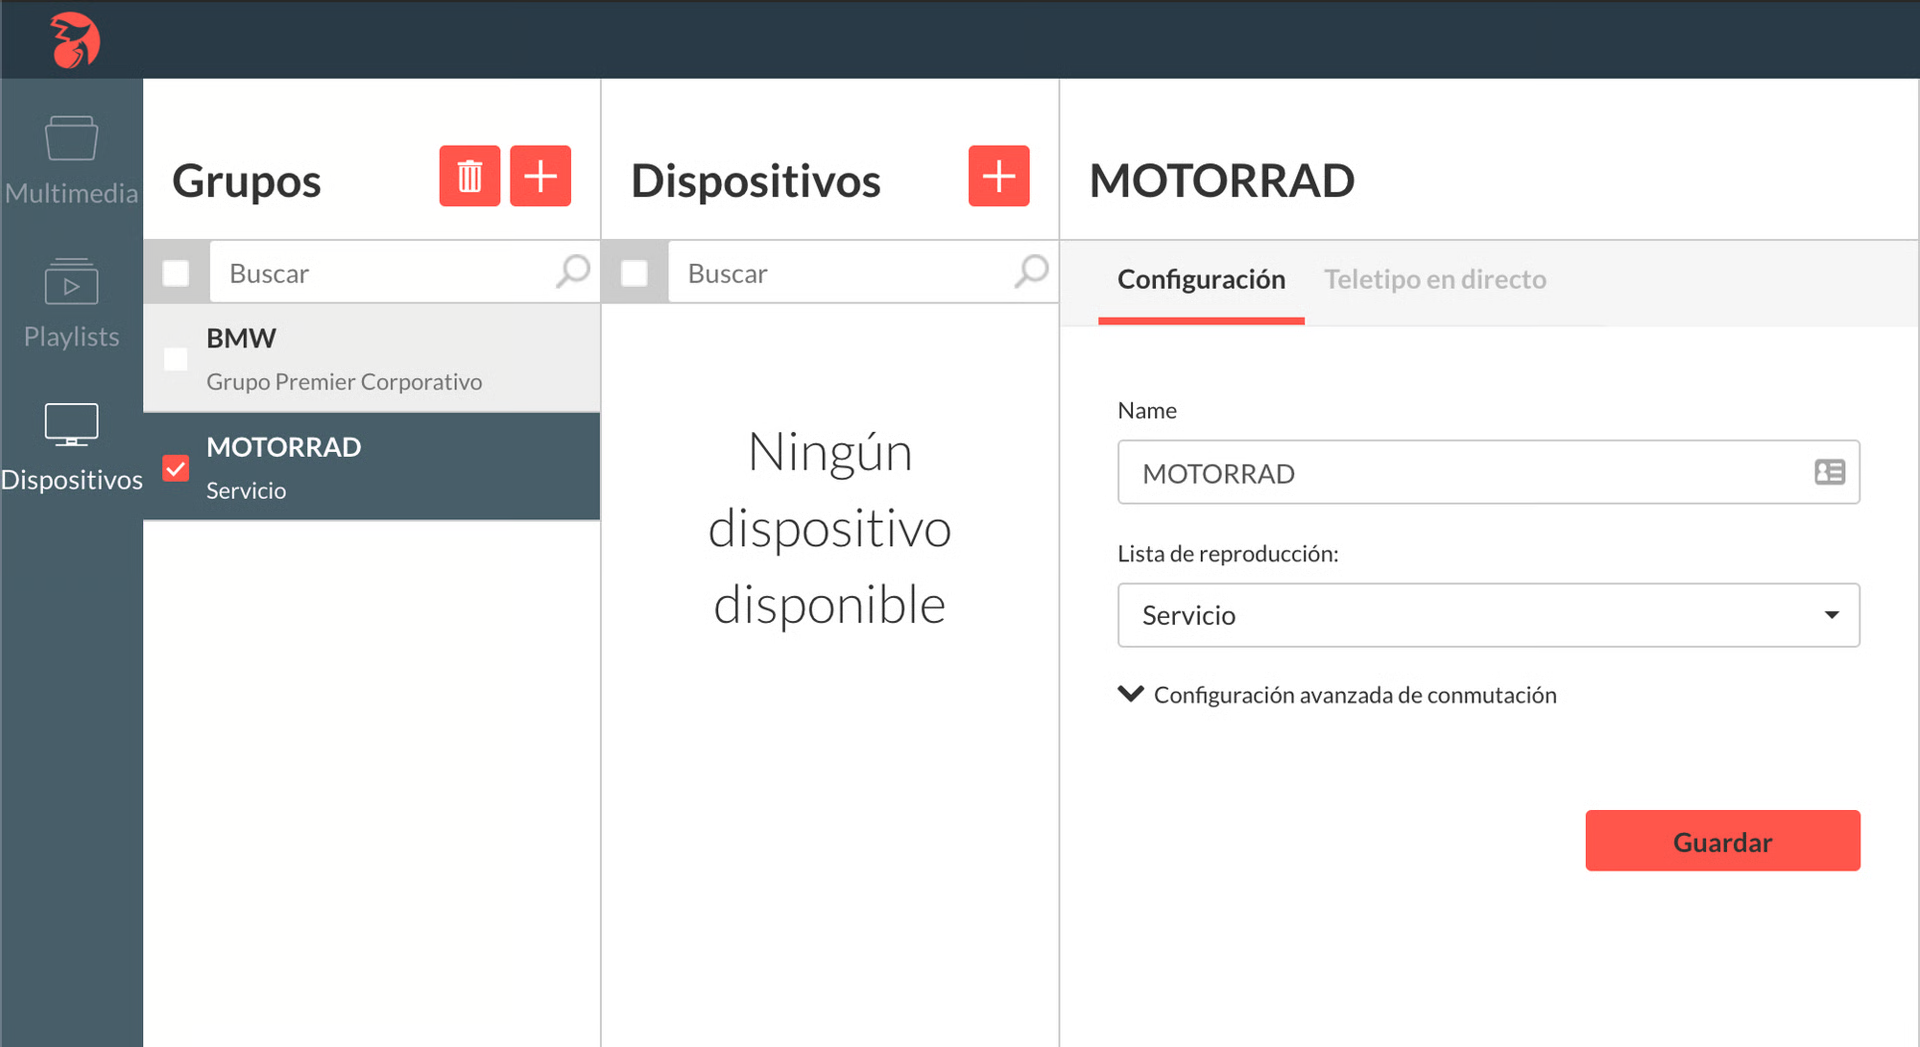Click the search magnifier in Grupos panel
This screenshot has width=1920, height=1047.
[573, 271]
